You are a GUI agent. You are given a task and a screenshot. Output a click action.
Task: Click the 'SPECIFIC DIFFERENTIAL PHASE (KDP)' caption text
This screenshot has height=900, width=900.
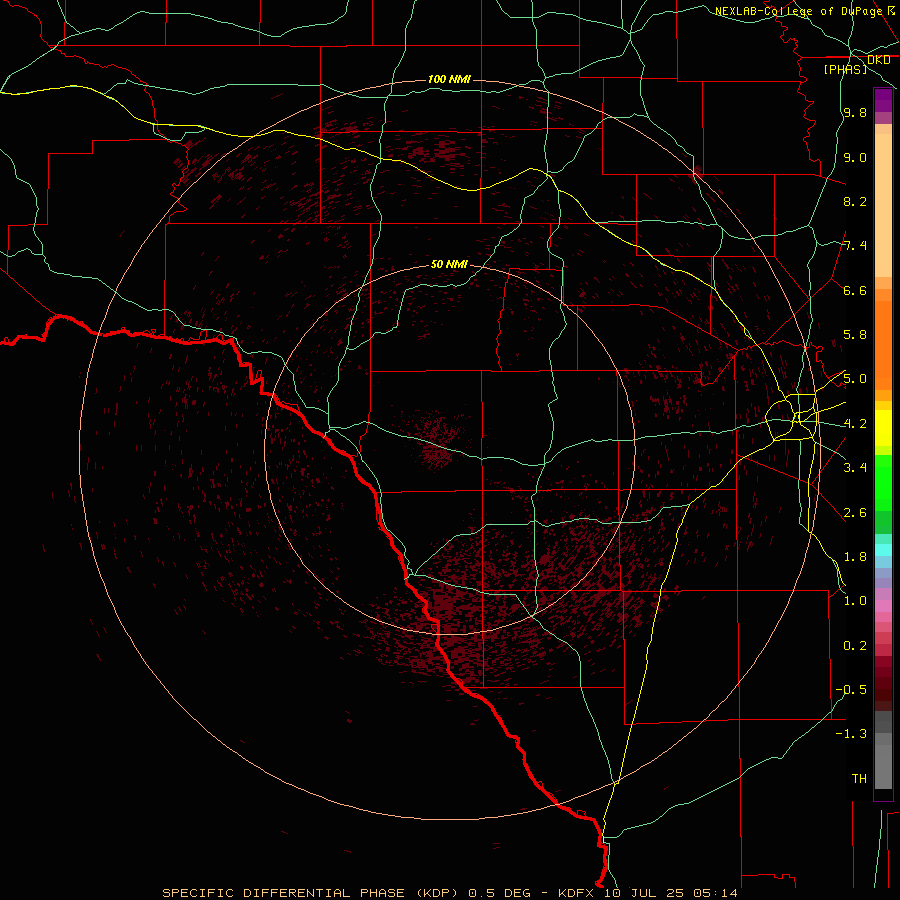(x=310, y=893)
